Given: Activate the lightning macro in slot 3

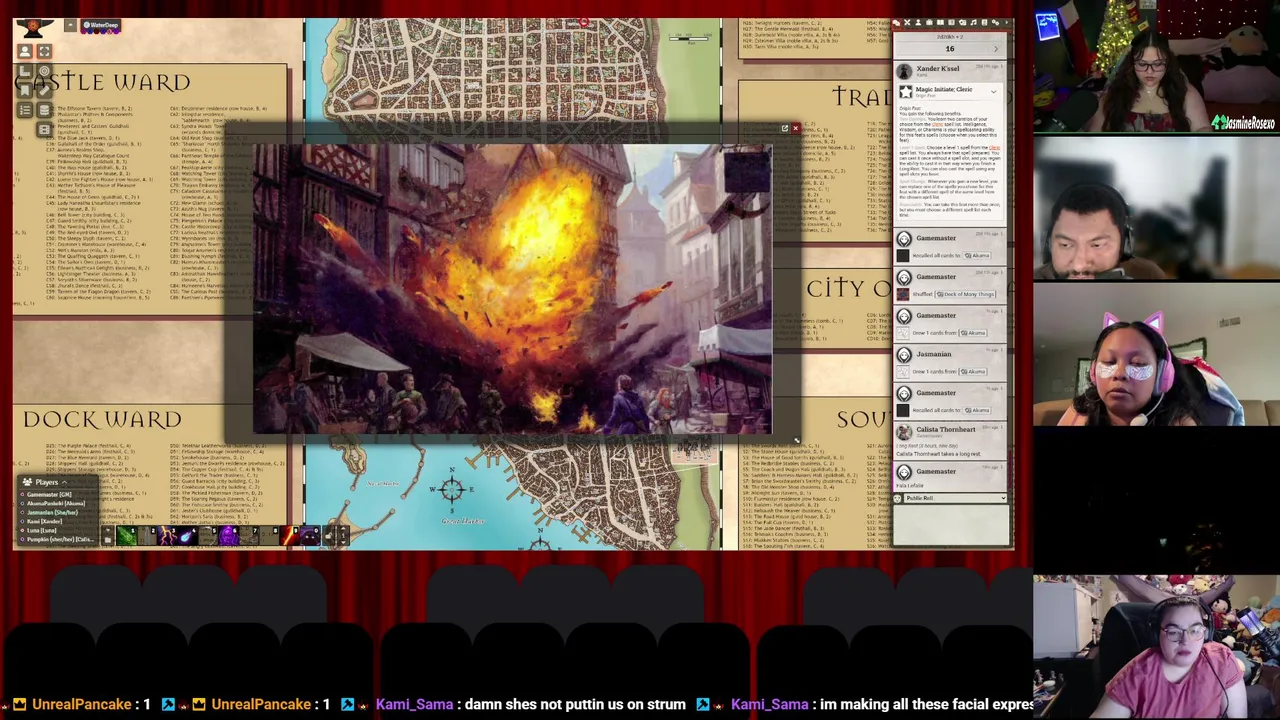Looking at the screenshot, I should [167, 536].
